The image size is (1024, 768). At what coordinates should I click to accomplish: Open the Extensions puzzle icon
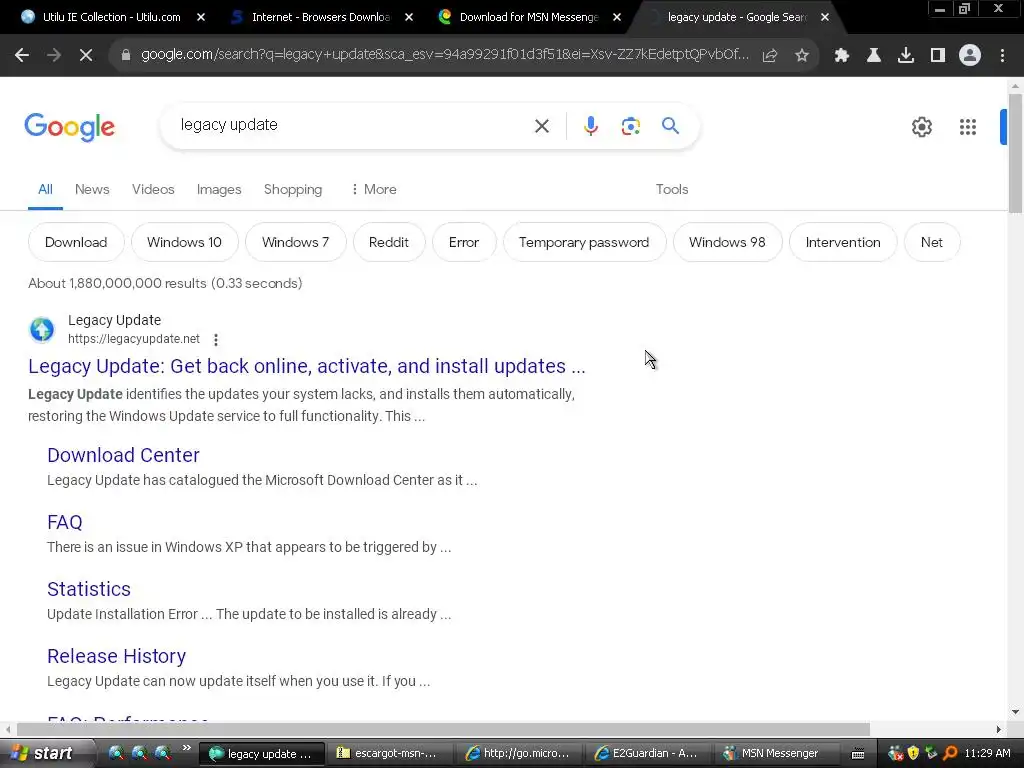pyautogui.click(x=842, y=56)
